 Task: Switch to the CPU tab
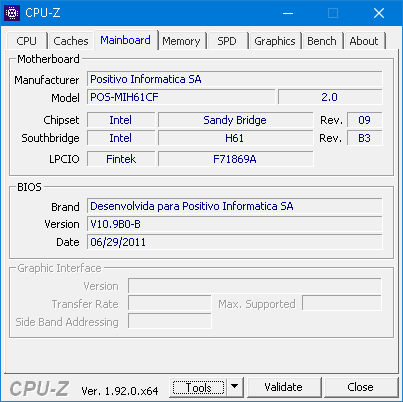26,41
